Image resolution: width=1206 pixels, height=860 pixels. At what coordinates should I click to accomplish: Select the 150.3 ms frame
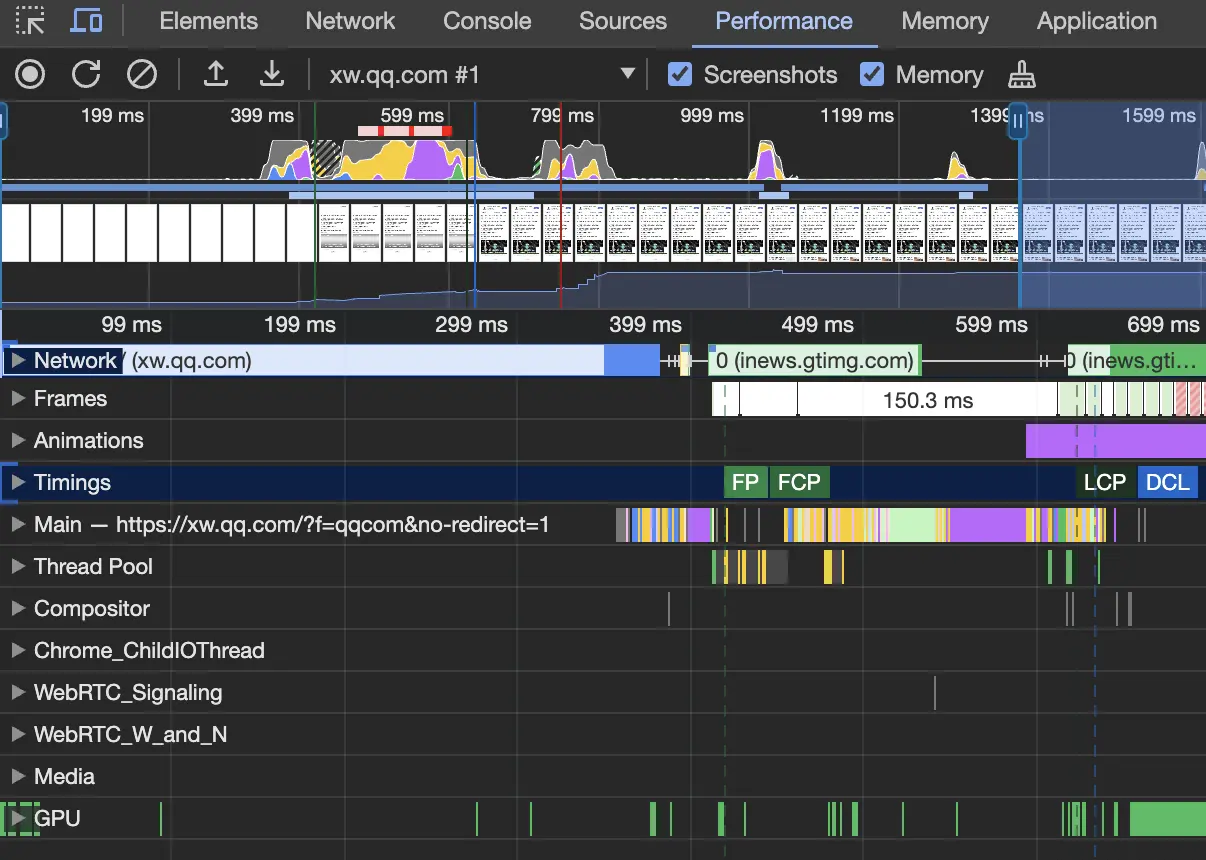click(927, 400)
